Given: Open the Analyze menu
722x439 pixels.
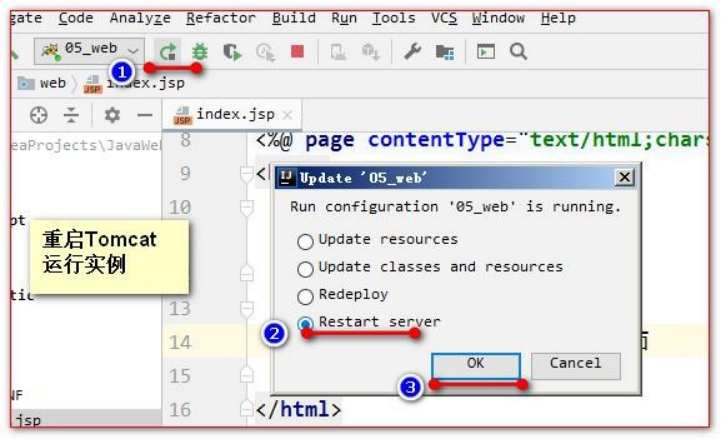Looking at the screenshot, I should [140, 18].
